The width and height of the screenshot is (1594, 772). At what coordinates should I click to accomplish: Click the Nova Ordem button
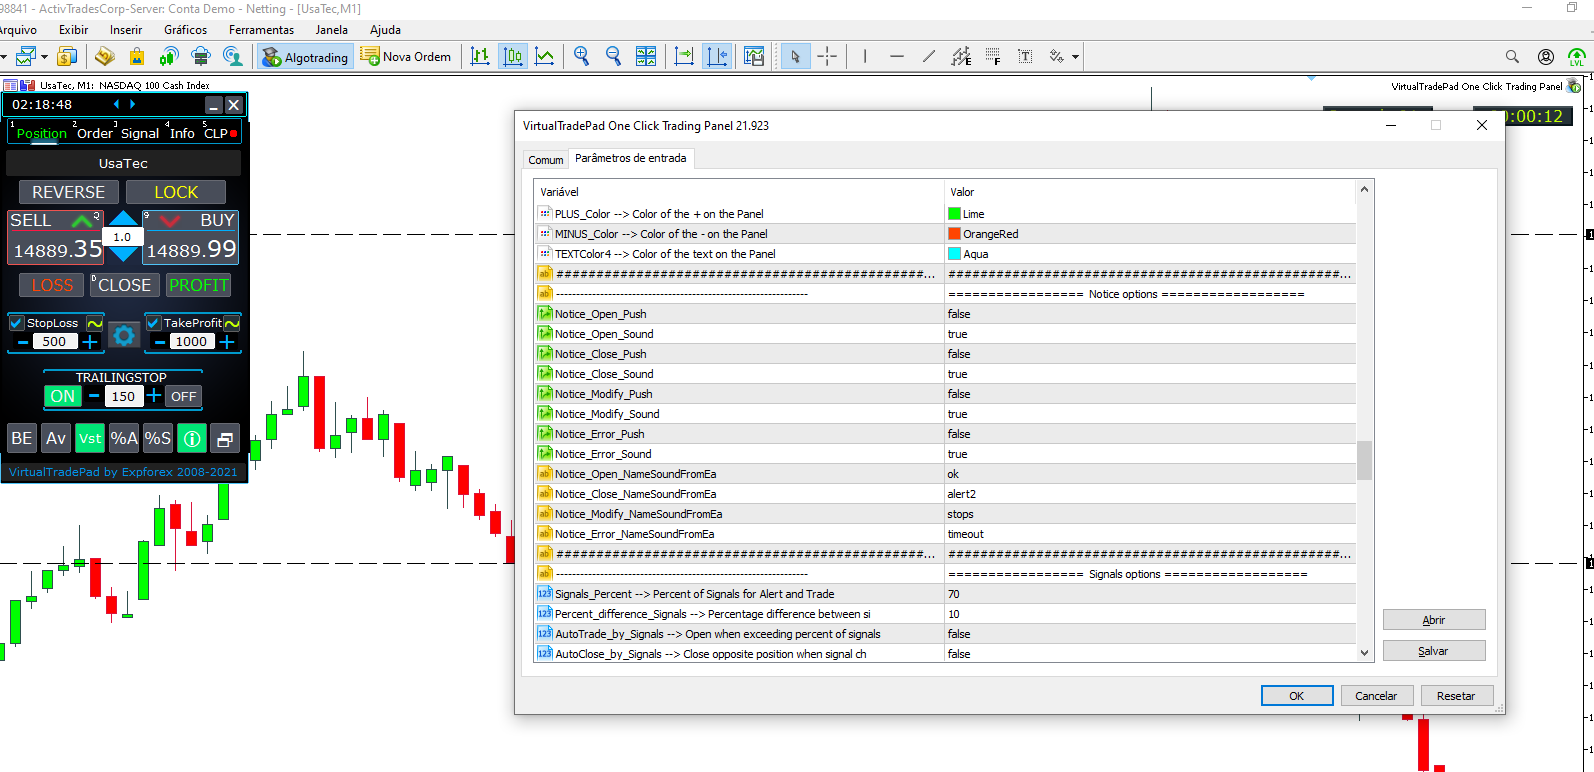tap(407, 57)
